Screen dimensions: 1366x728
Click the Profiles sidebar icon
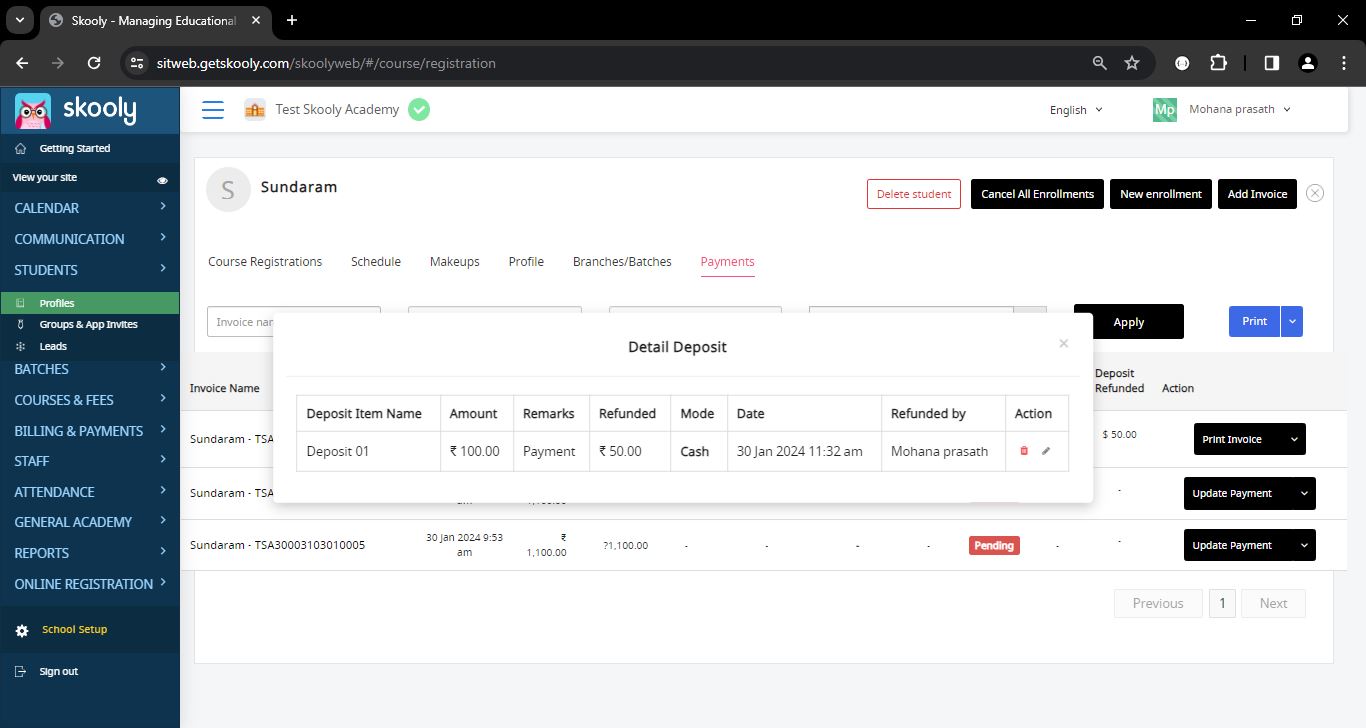pos(20,303)
